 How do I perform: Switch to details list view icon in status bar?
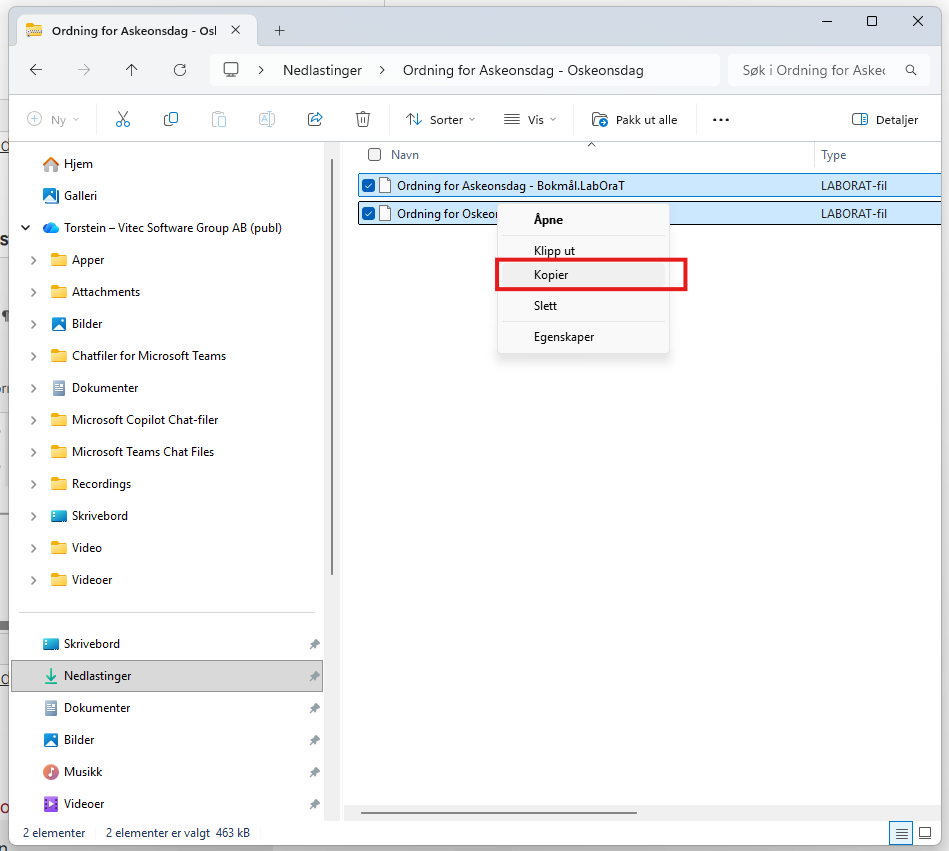point(901,832)
